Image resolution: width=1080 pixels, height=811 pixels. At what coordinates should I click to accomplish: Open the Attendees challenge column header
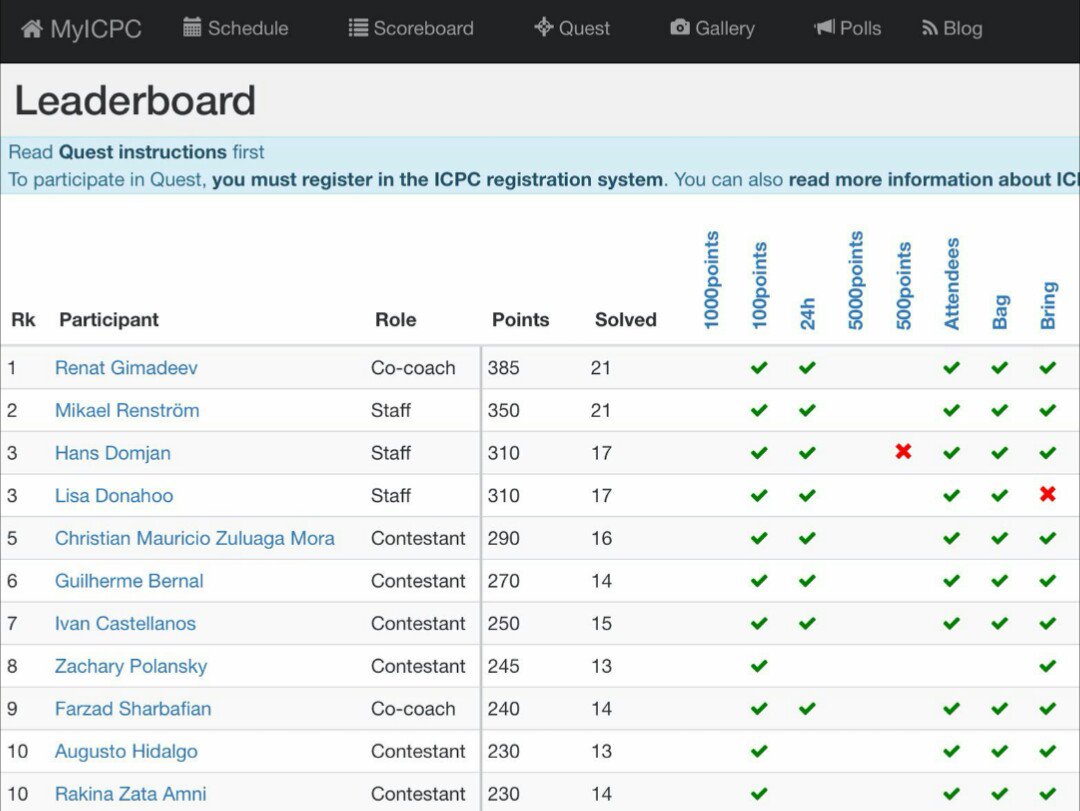(x=951, y=284)
